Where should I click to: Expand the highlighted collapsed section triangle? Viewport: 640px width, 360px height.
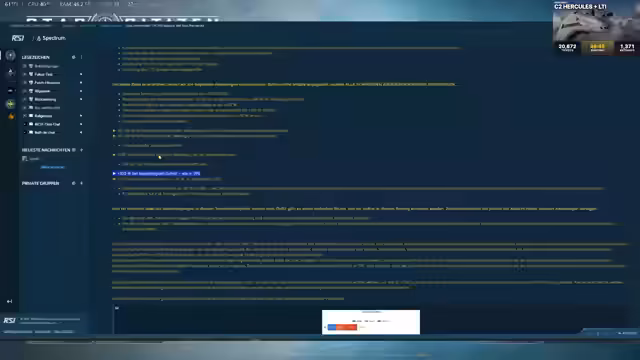[114, 173]
